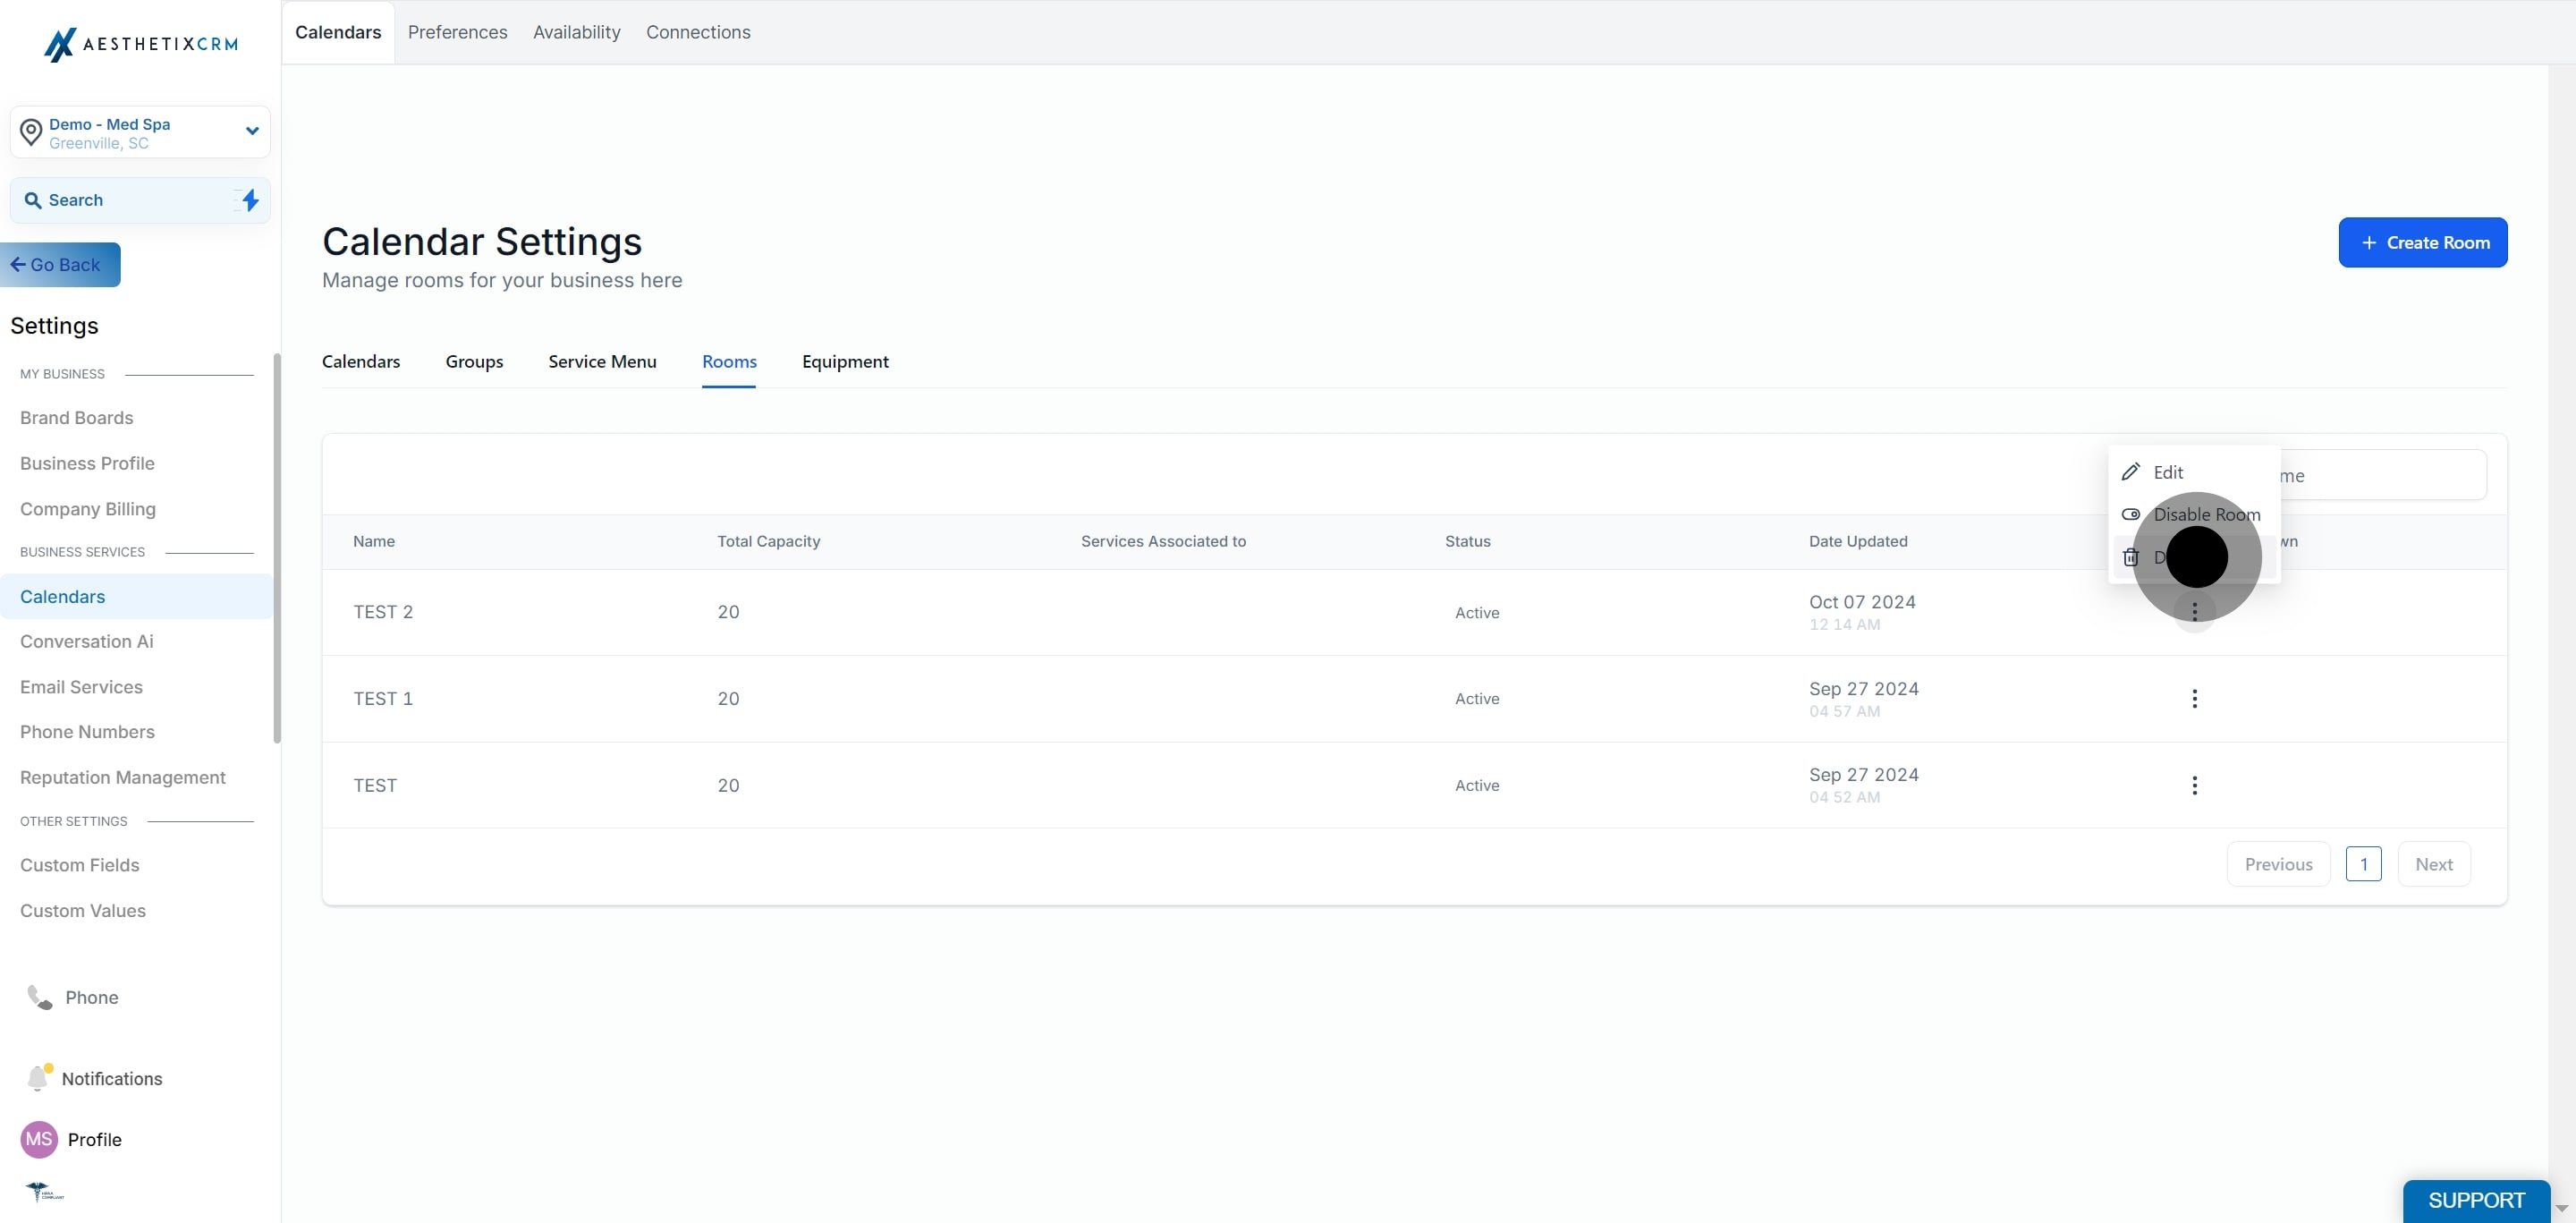Click the TEST 2 room name

click(x=383, y=612)
